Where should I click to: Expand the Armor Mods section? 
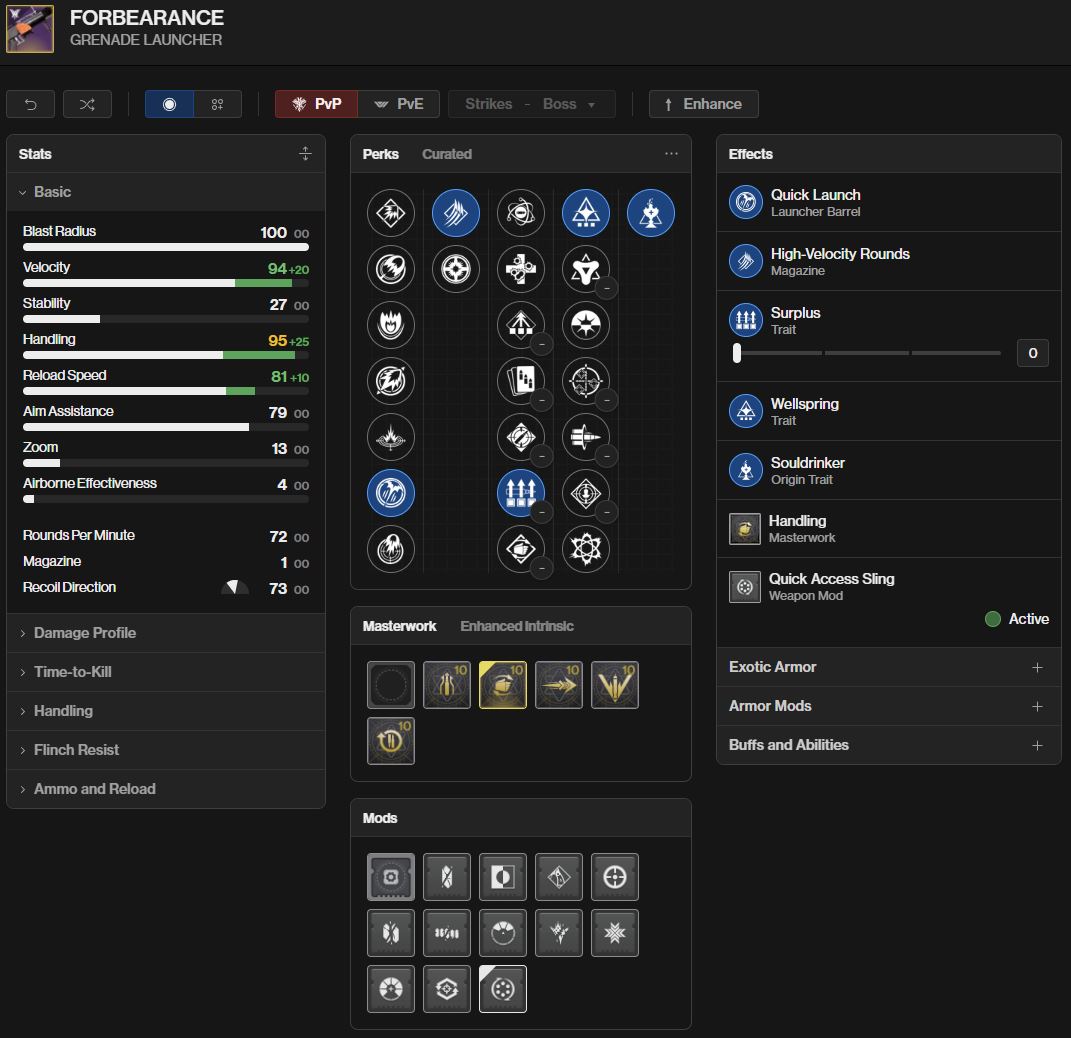[x=889, y=706]
